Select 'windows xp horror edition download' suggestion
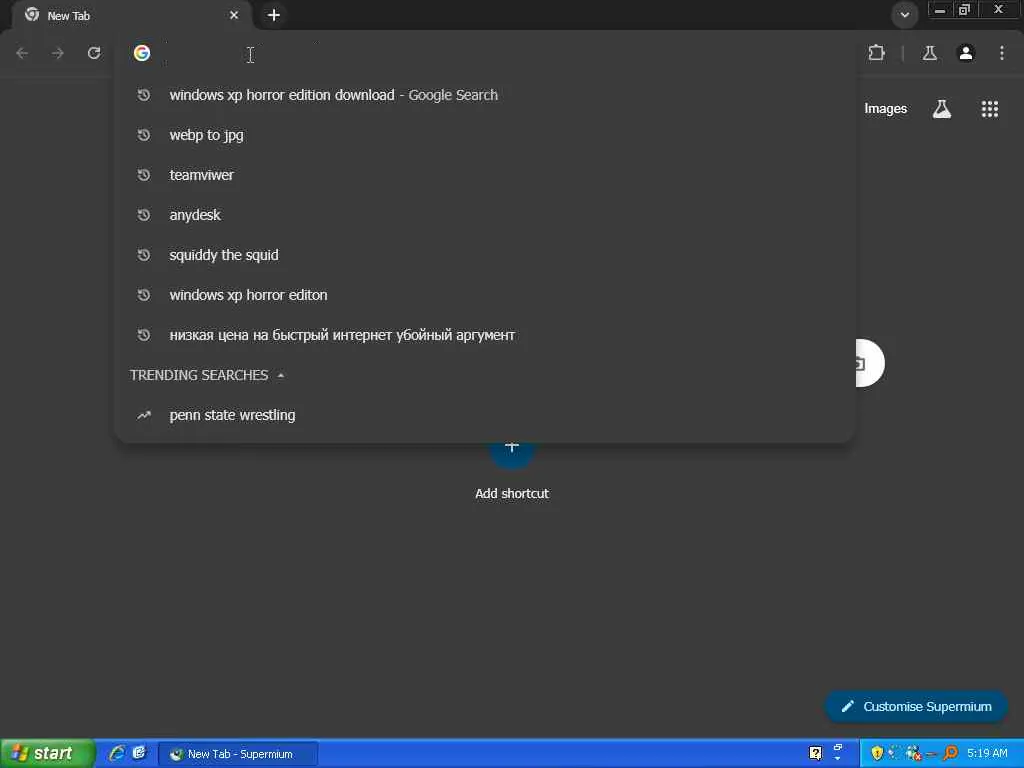Viewport: 1024px width, 768px height. pyautogui.click(x=484, y=95)
